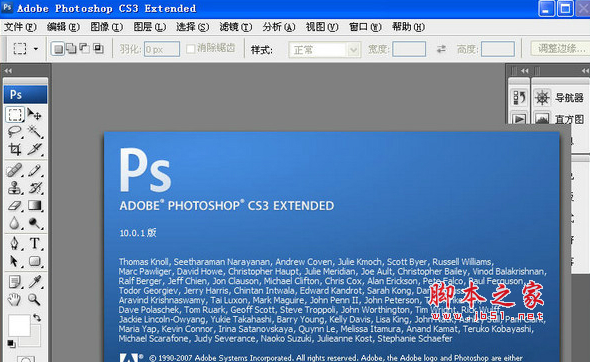Select the History Brush tool
The width and height of the screenshot is (590, 362).
click(x=35, y=187)
